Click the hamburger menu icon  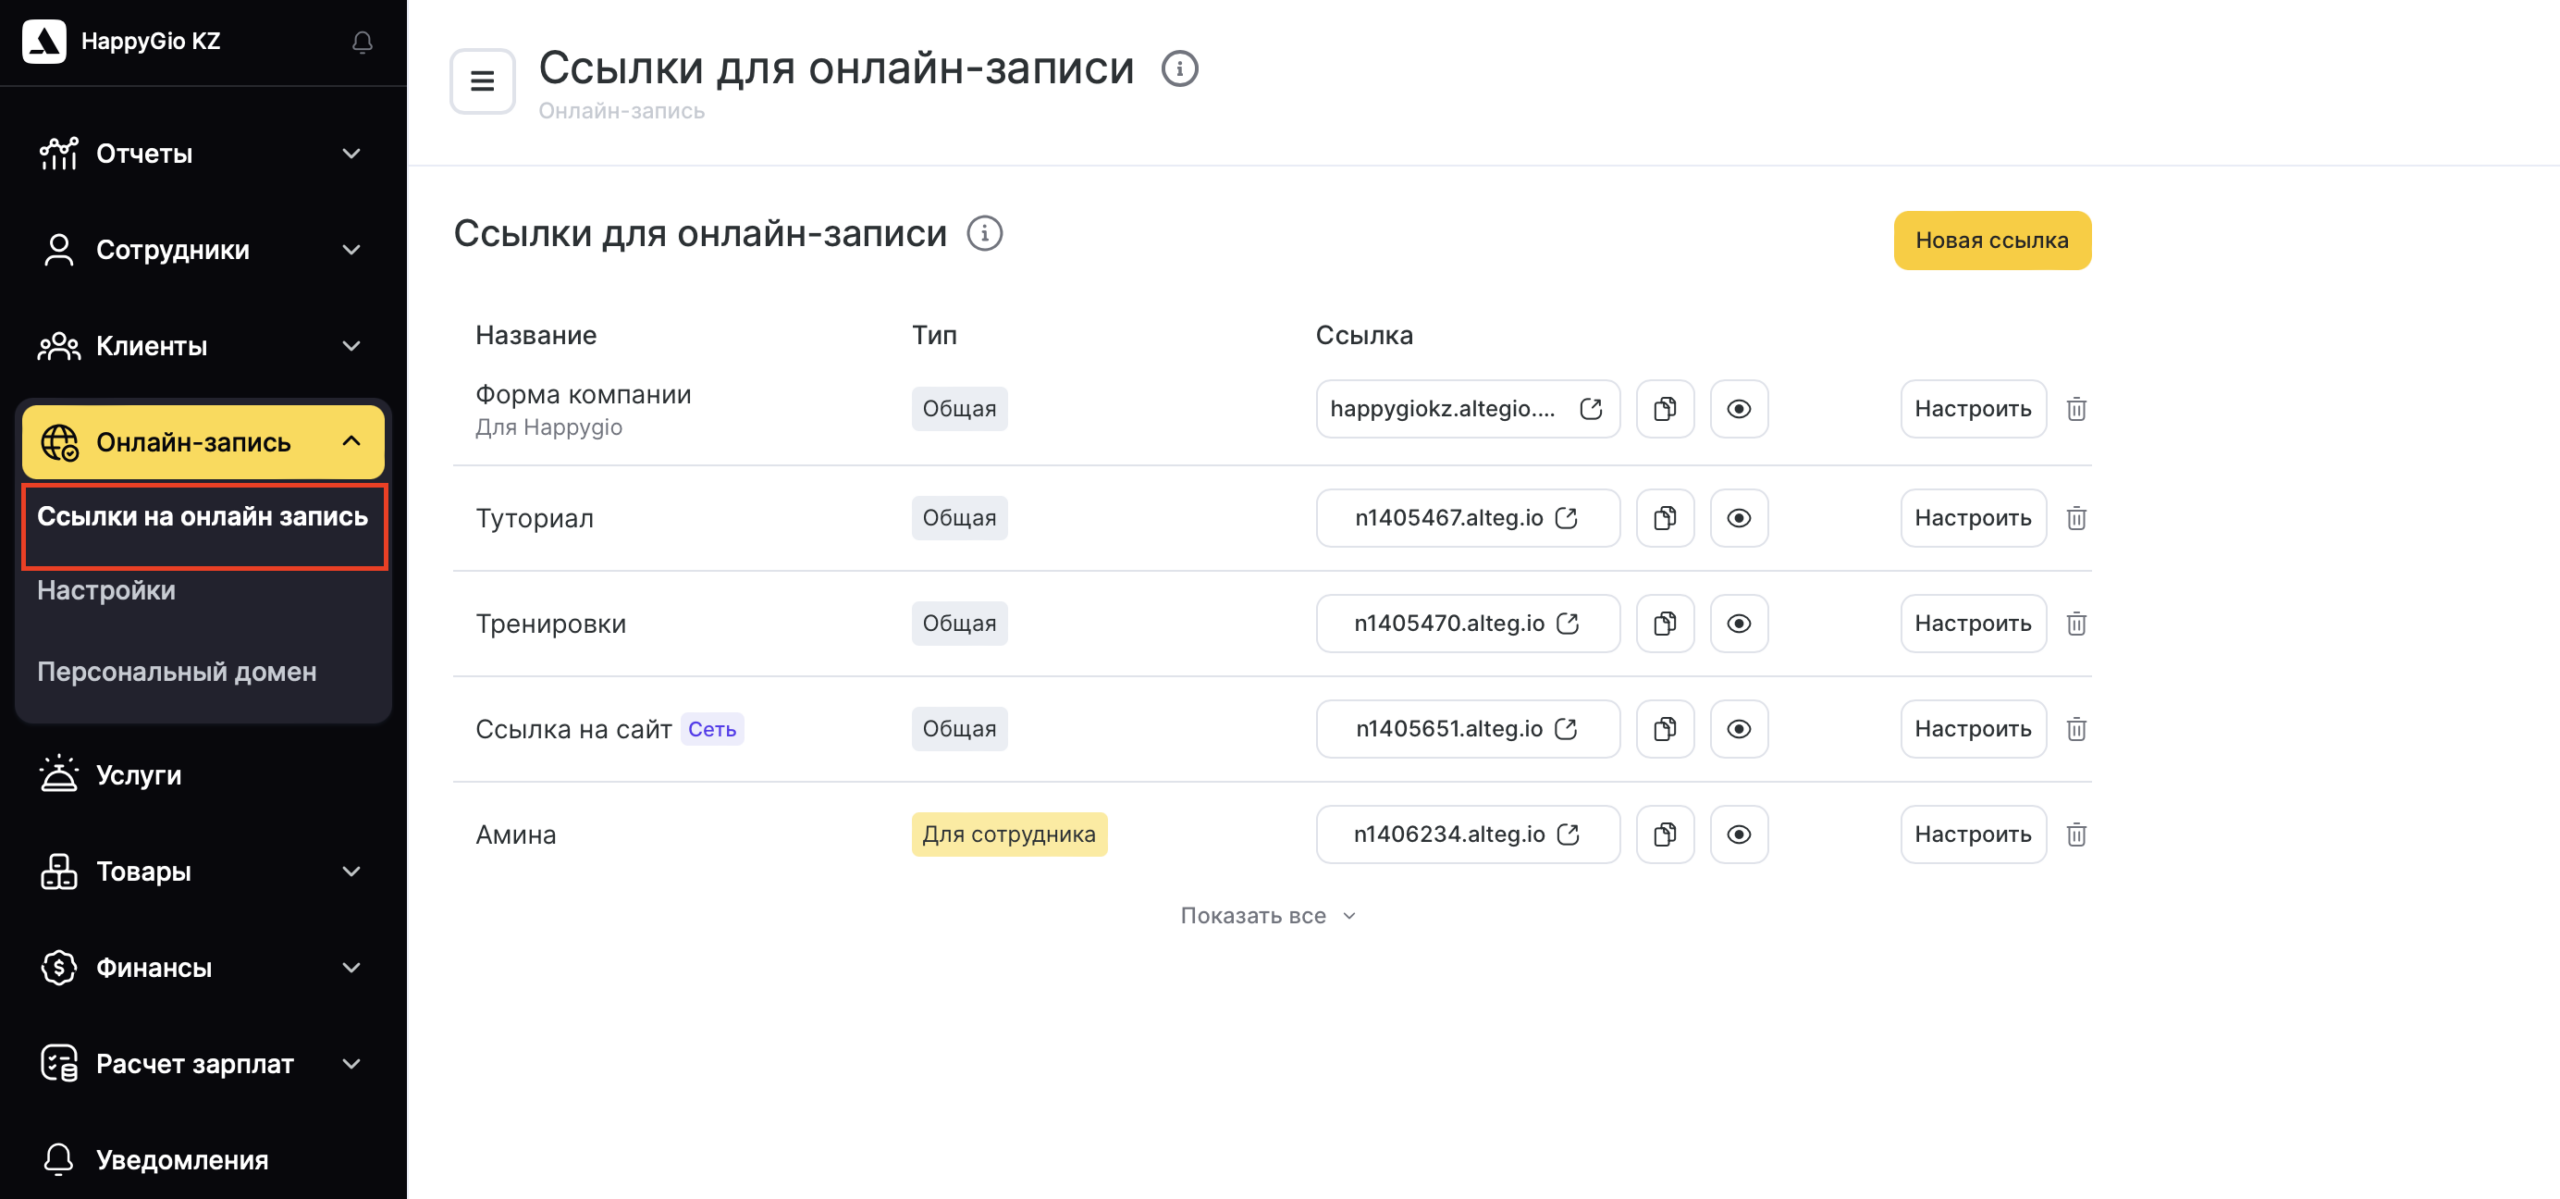tap(482, 81)
